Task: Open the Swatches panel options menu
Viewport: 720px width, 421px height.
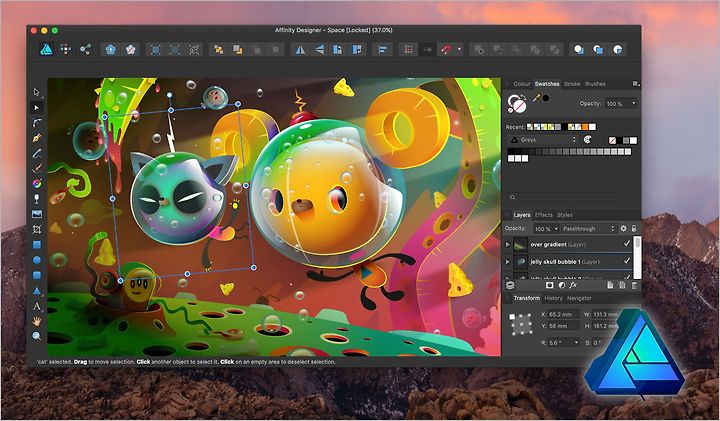Action: 636,84
